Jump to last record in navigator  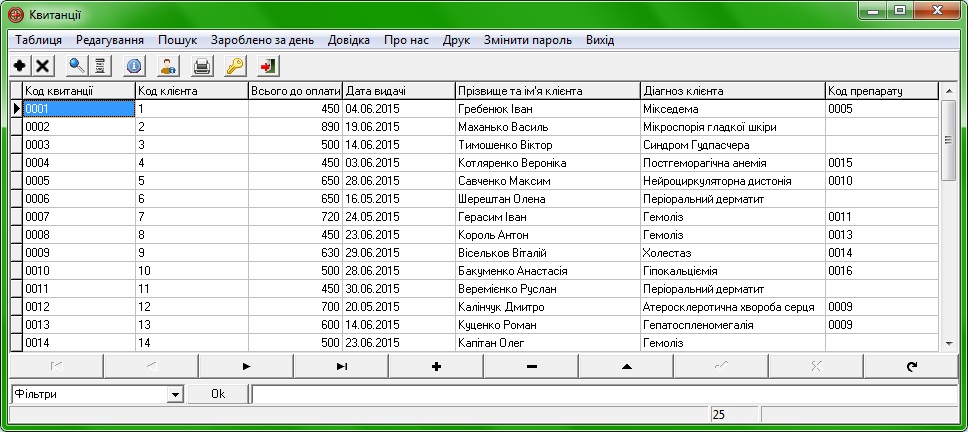(341, 366)
